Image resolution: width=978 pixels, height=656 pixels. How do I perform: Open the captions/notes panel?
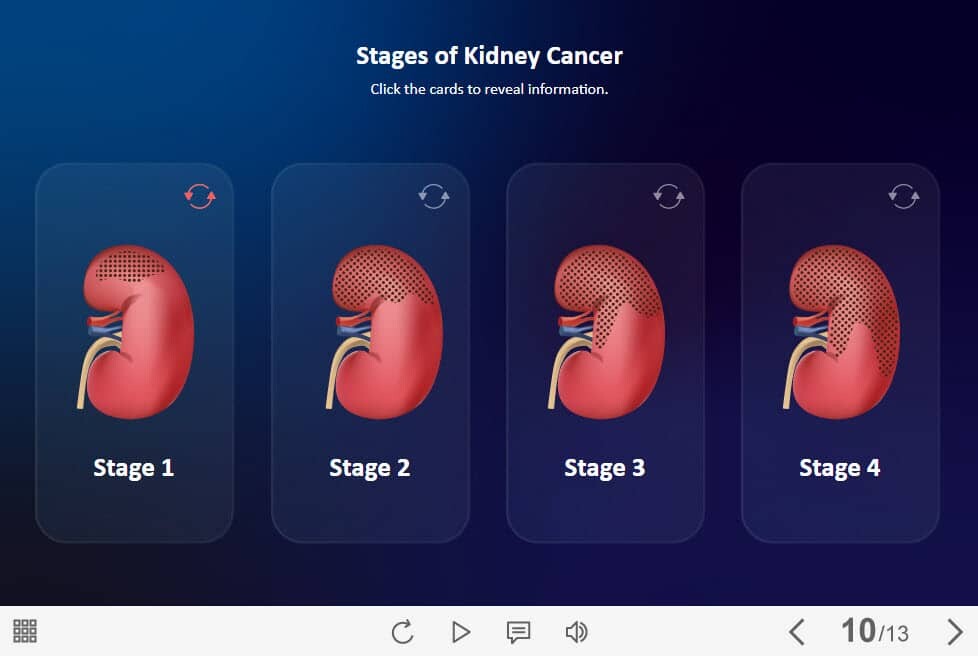tap(518, 632)
